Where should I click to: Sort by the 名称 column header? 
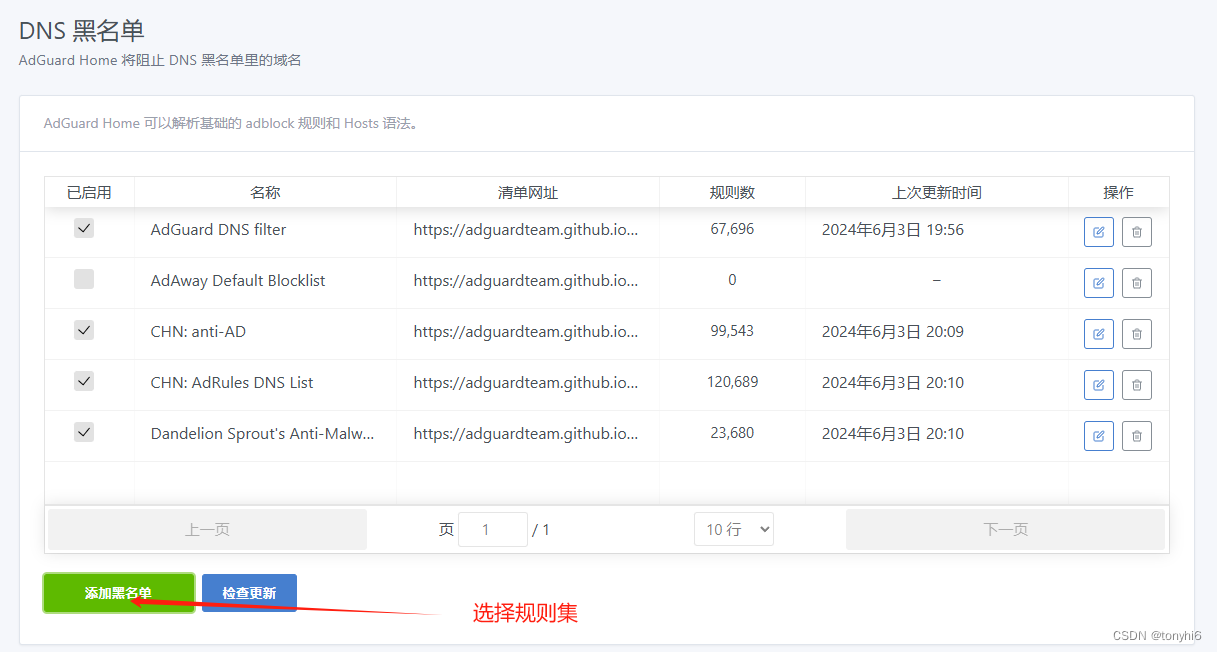pyautogui.click(x=265, y=193)
